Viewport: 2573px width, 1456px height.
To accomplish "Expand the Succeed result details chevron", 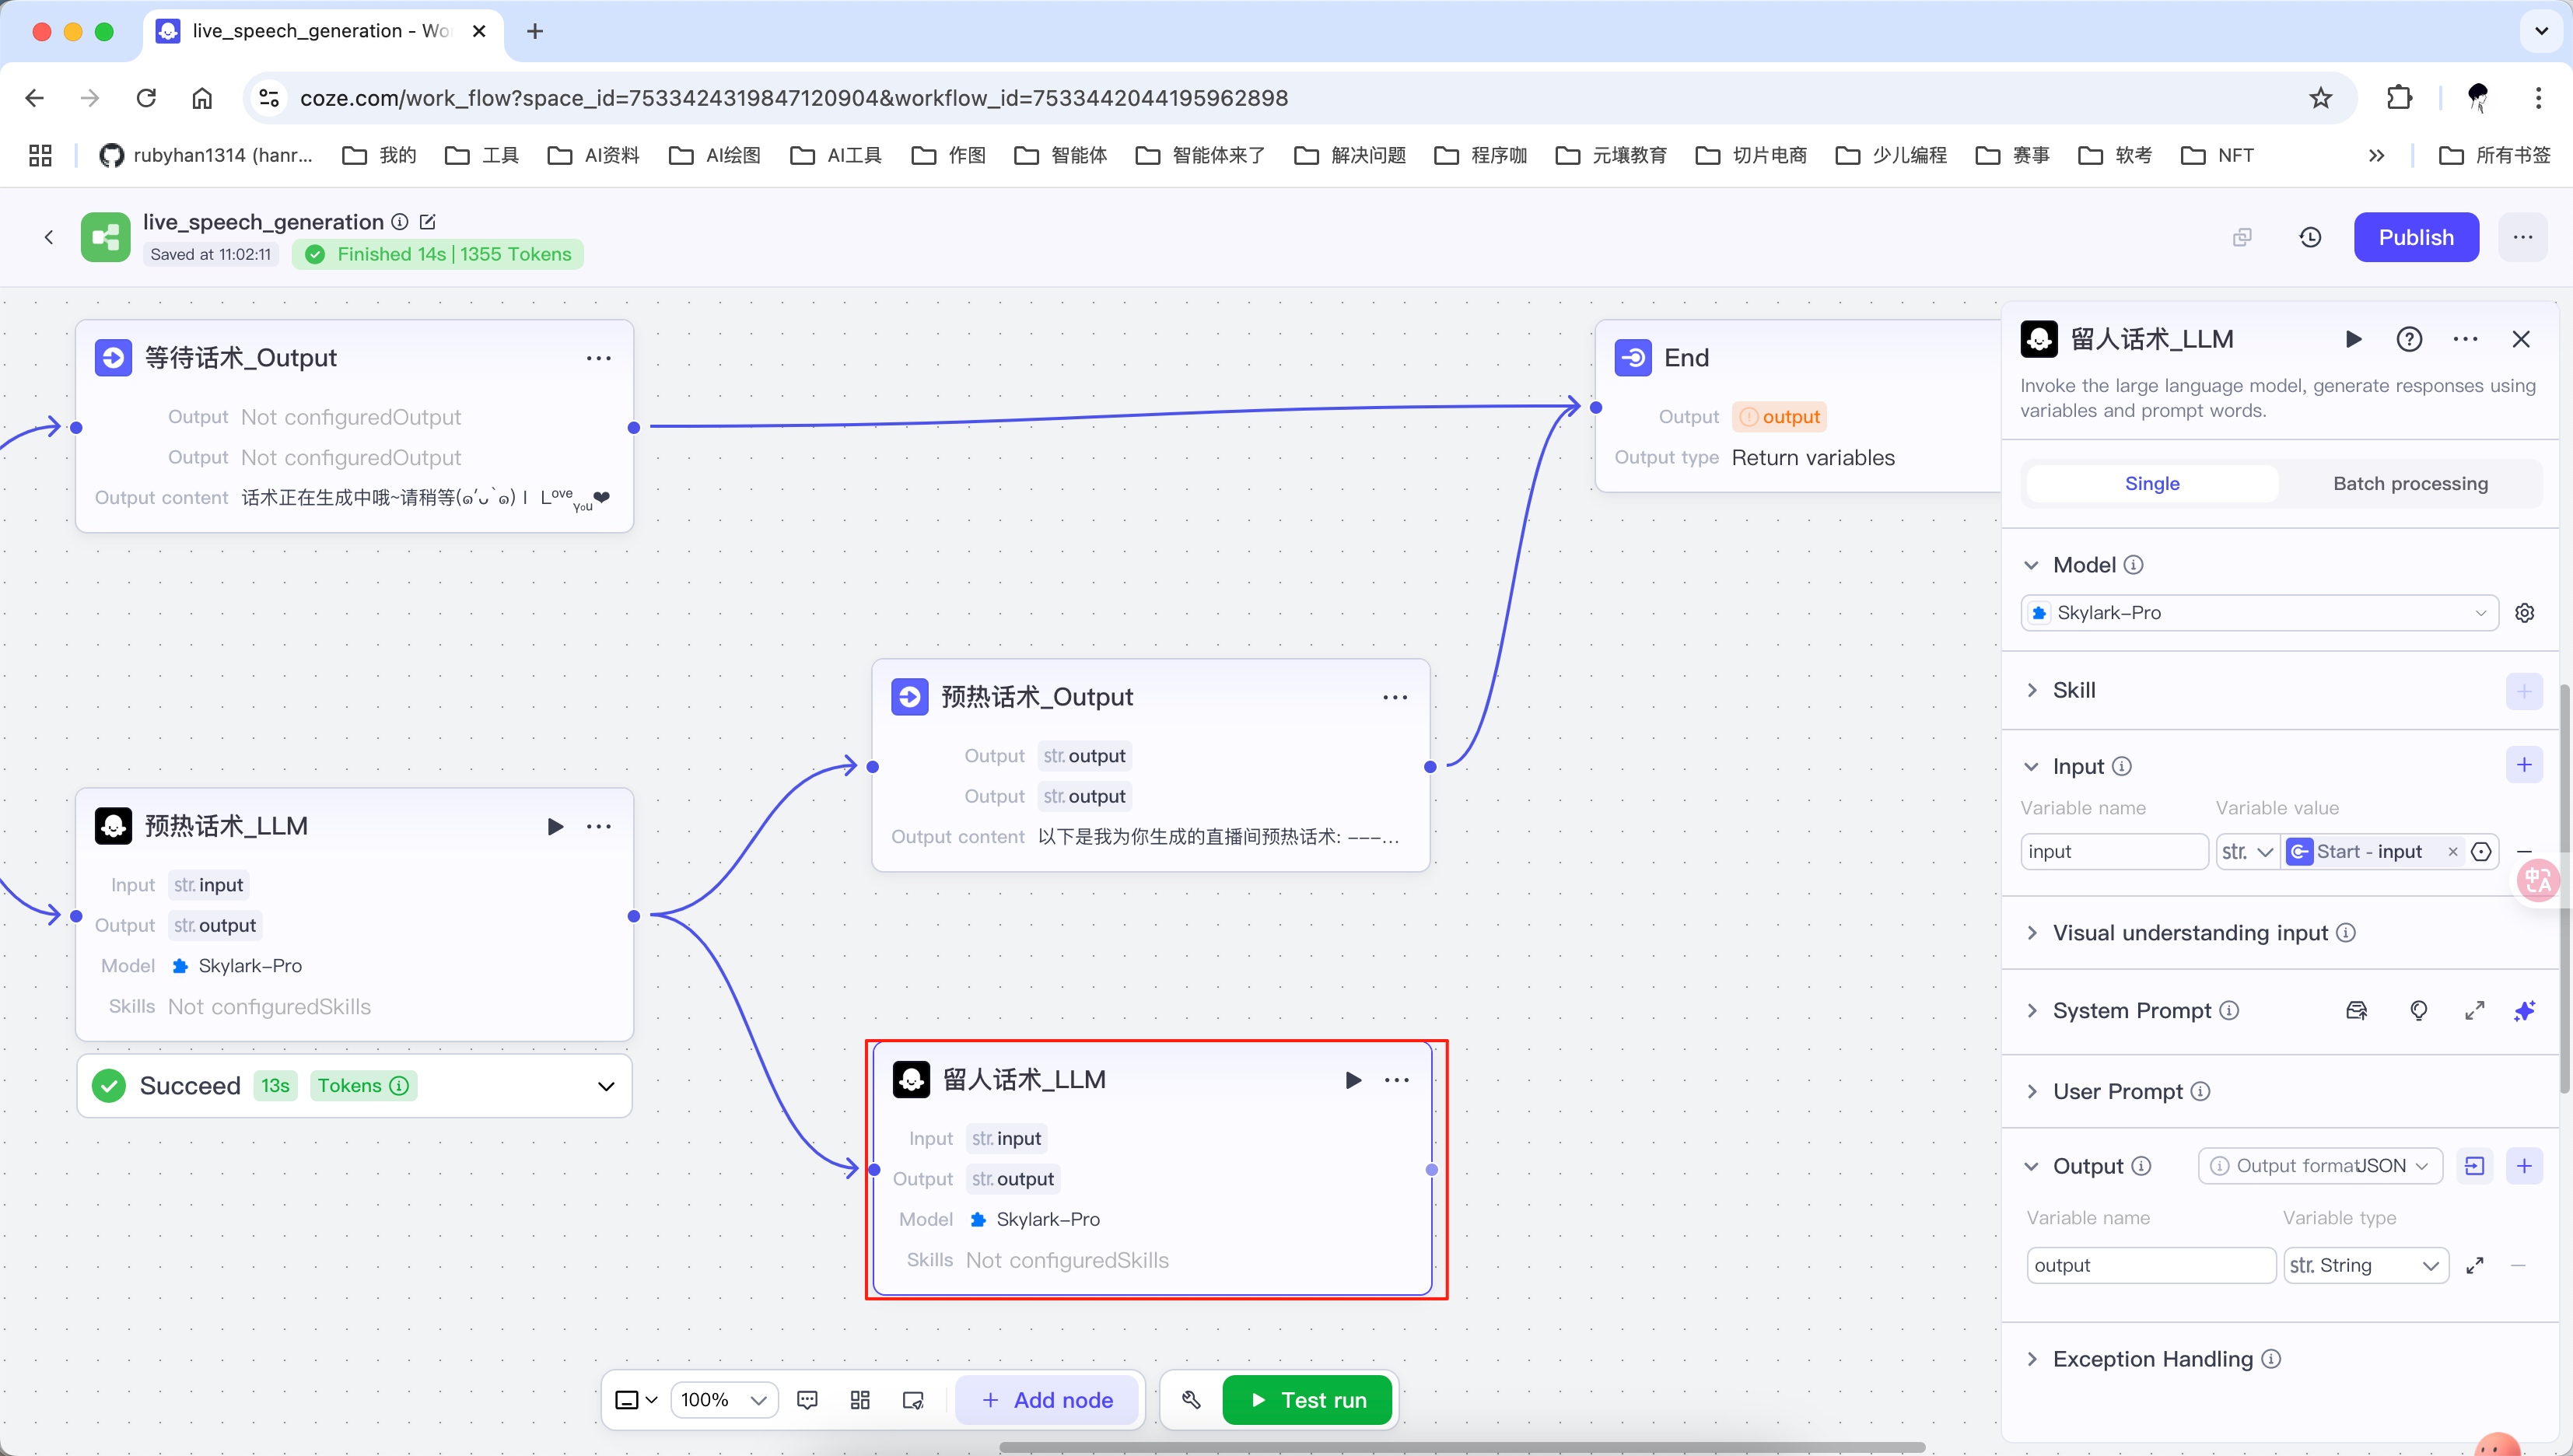I will [x=606, y=1086].
